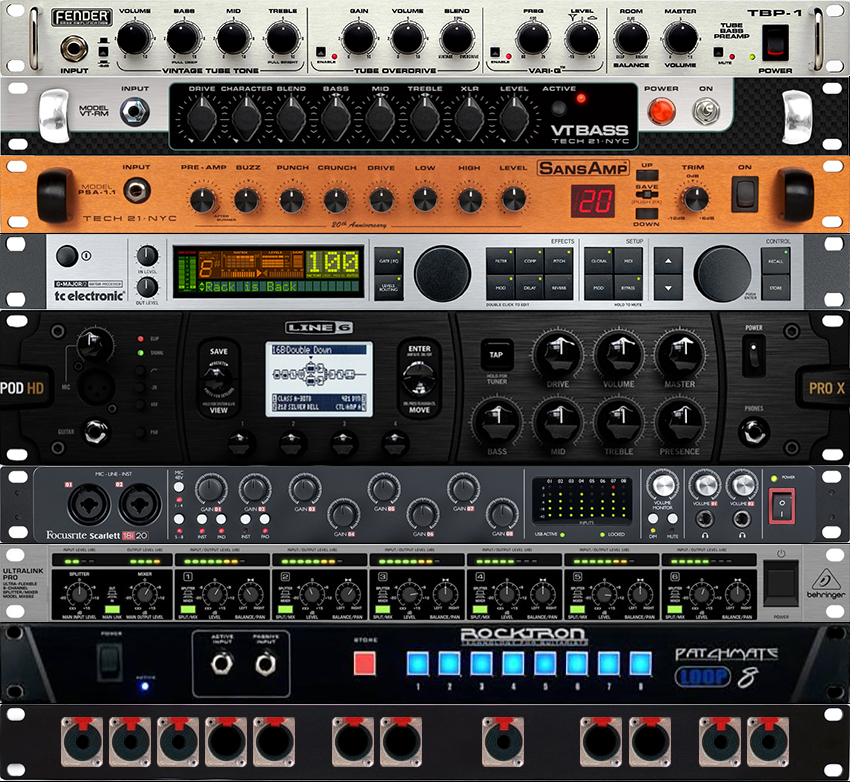Click the Focusrite headphone jack under Volume 01
Image resolution: width=850 pixels, height=782 pixels.
(705, 519)
